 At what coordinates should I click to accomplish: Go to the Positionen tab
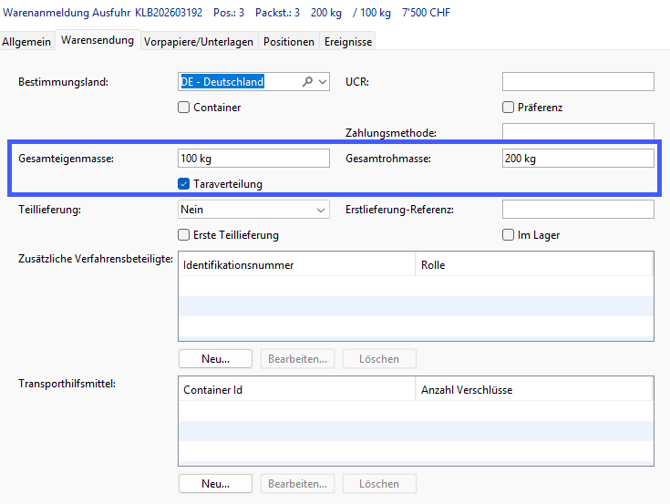[x=289, y=42]
